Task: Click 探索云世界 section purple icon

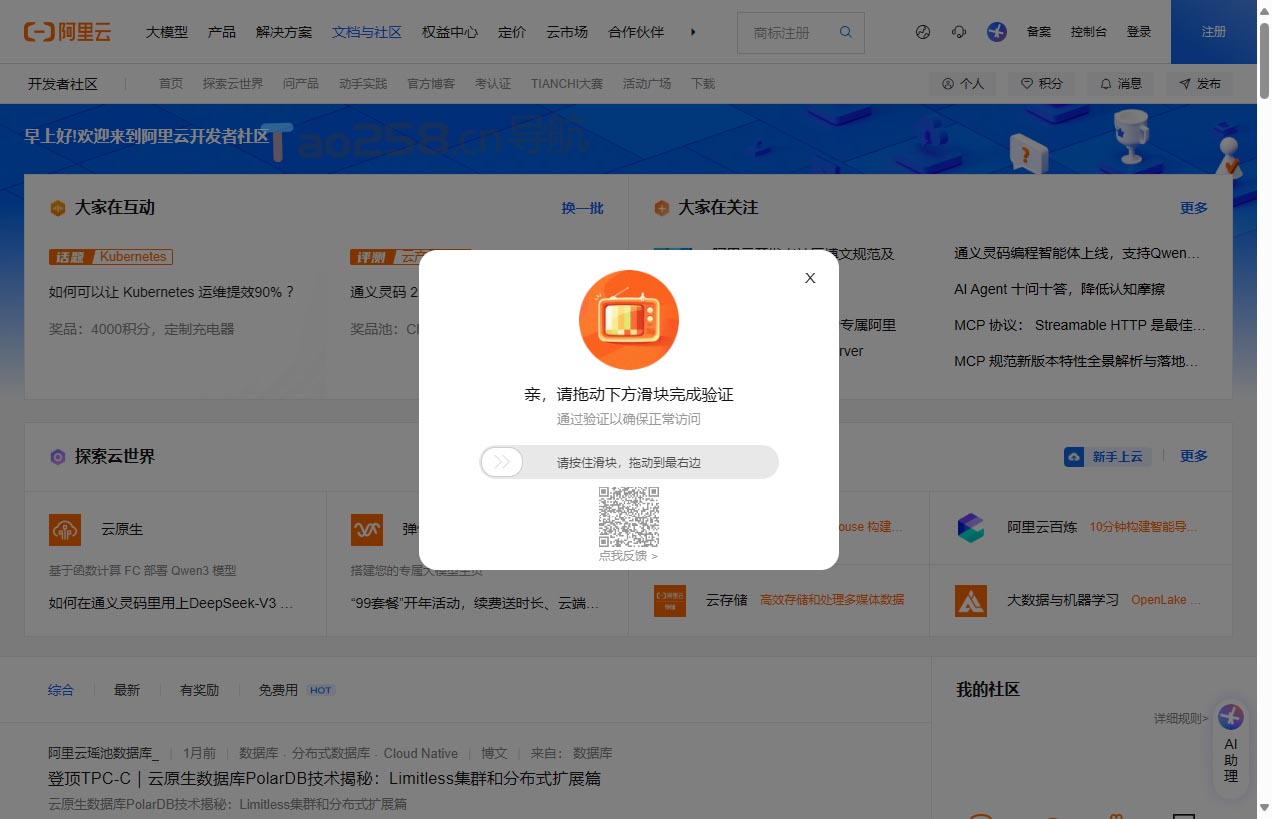Action: tap(58, 457)
